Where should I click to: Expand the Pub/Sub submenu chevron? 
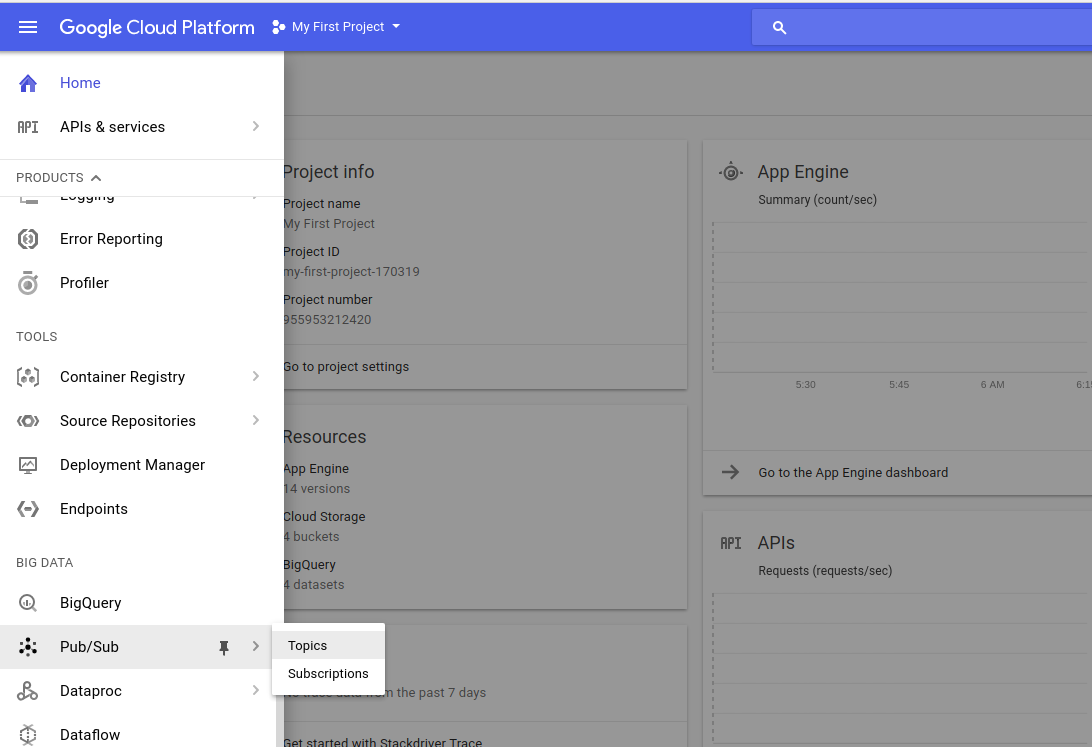(x=256, y=647)
